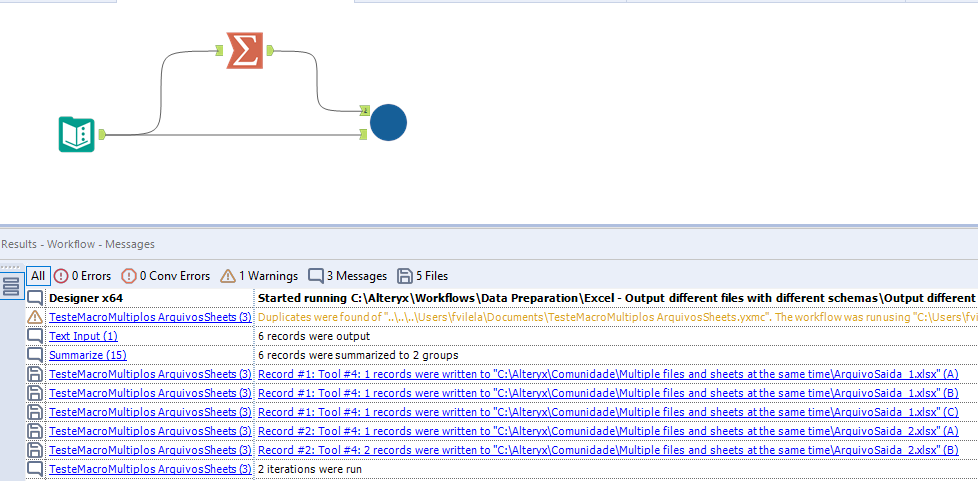Click file icon for ArquivoSaida_1.xlsx (A) row
Screen dimensions: 978x481
(x=36, y=374)
